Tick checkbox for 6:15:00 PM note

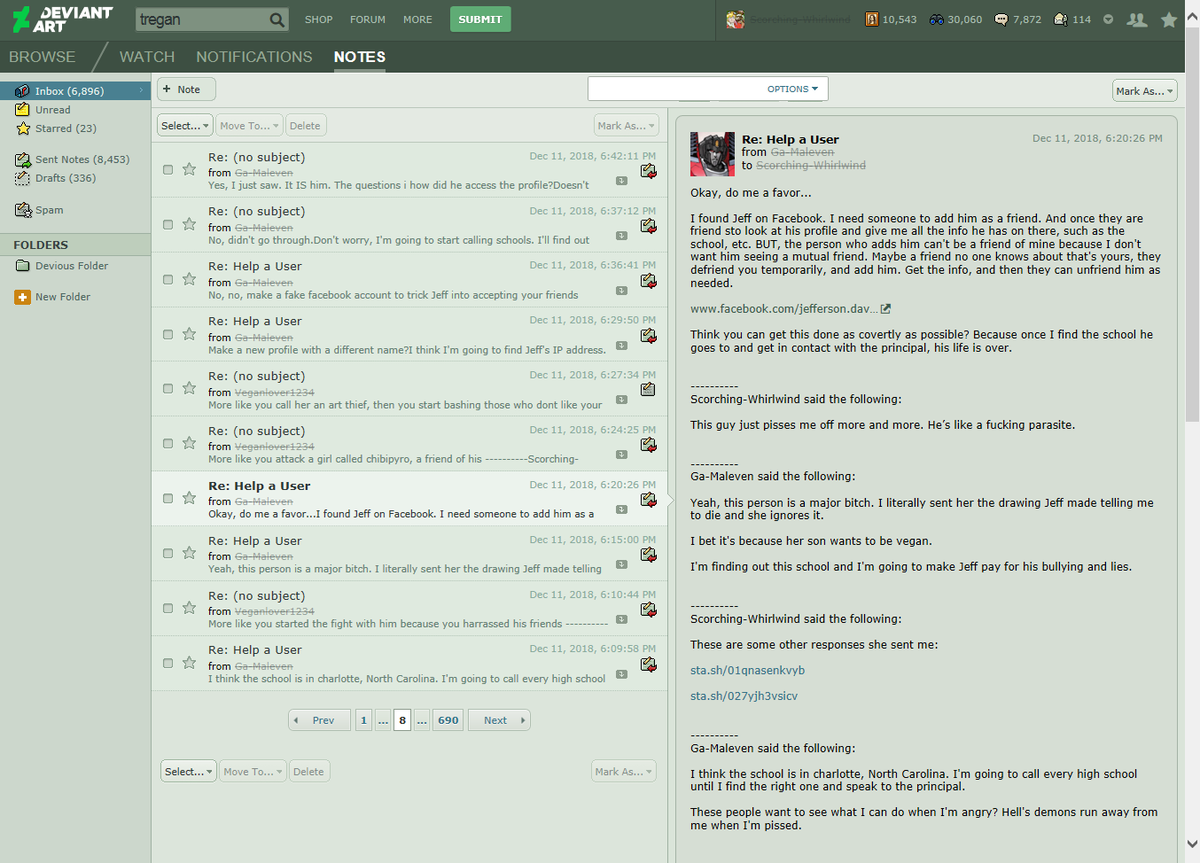(168, 554)
